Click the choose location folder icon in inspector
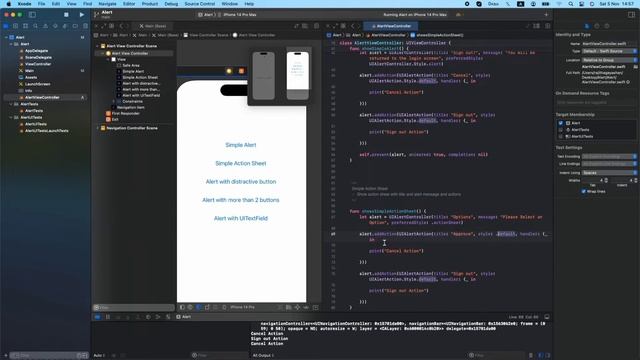The width and height of the screenshot is (640, 360). tap(636, 67)
